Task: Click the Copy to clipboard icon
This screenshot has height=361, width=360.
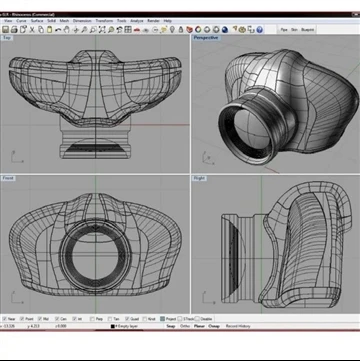Action: click(41, 29)
